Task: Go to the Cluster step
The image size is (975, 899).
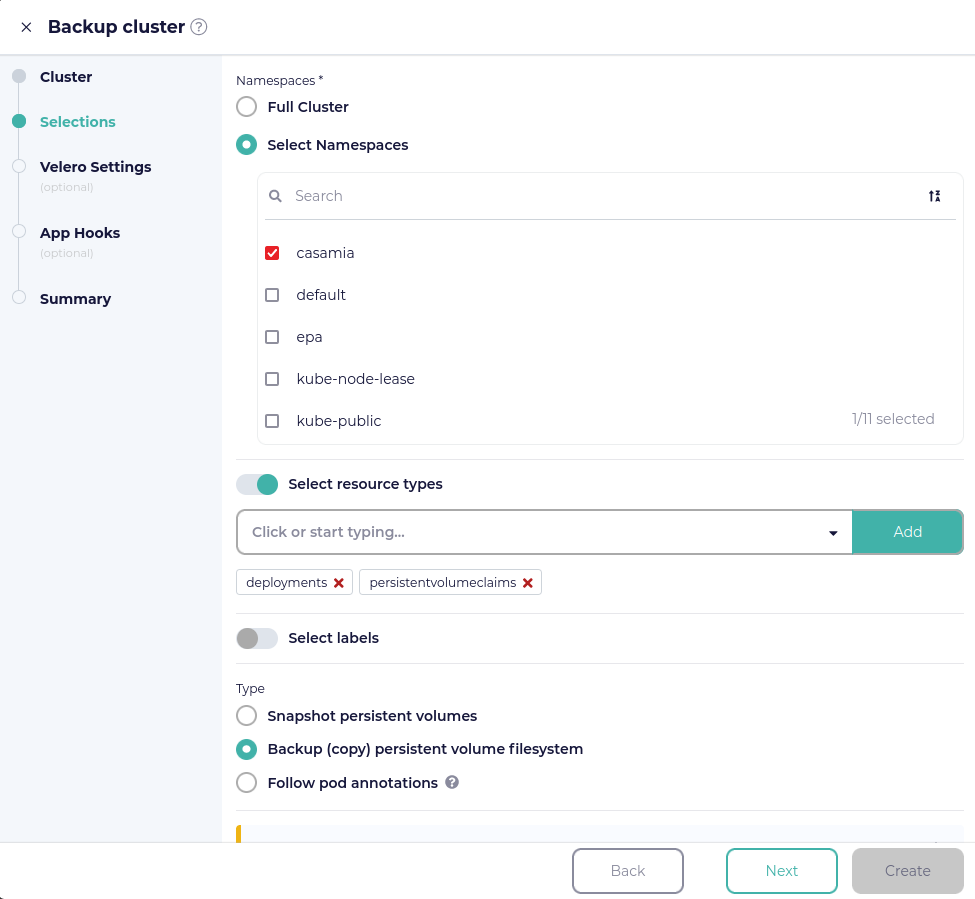Action: [x=66, y=76]
